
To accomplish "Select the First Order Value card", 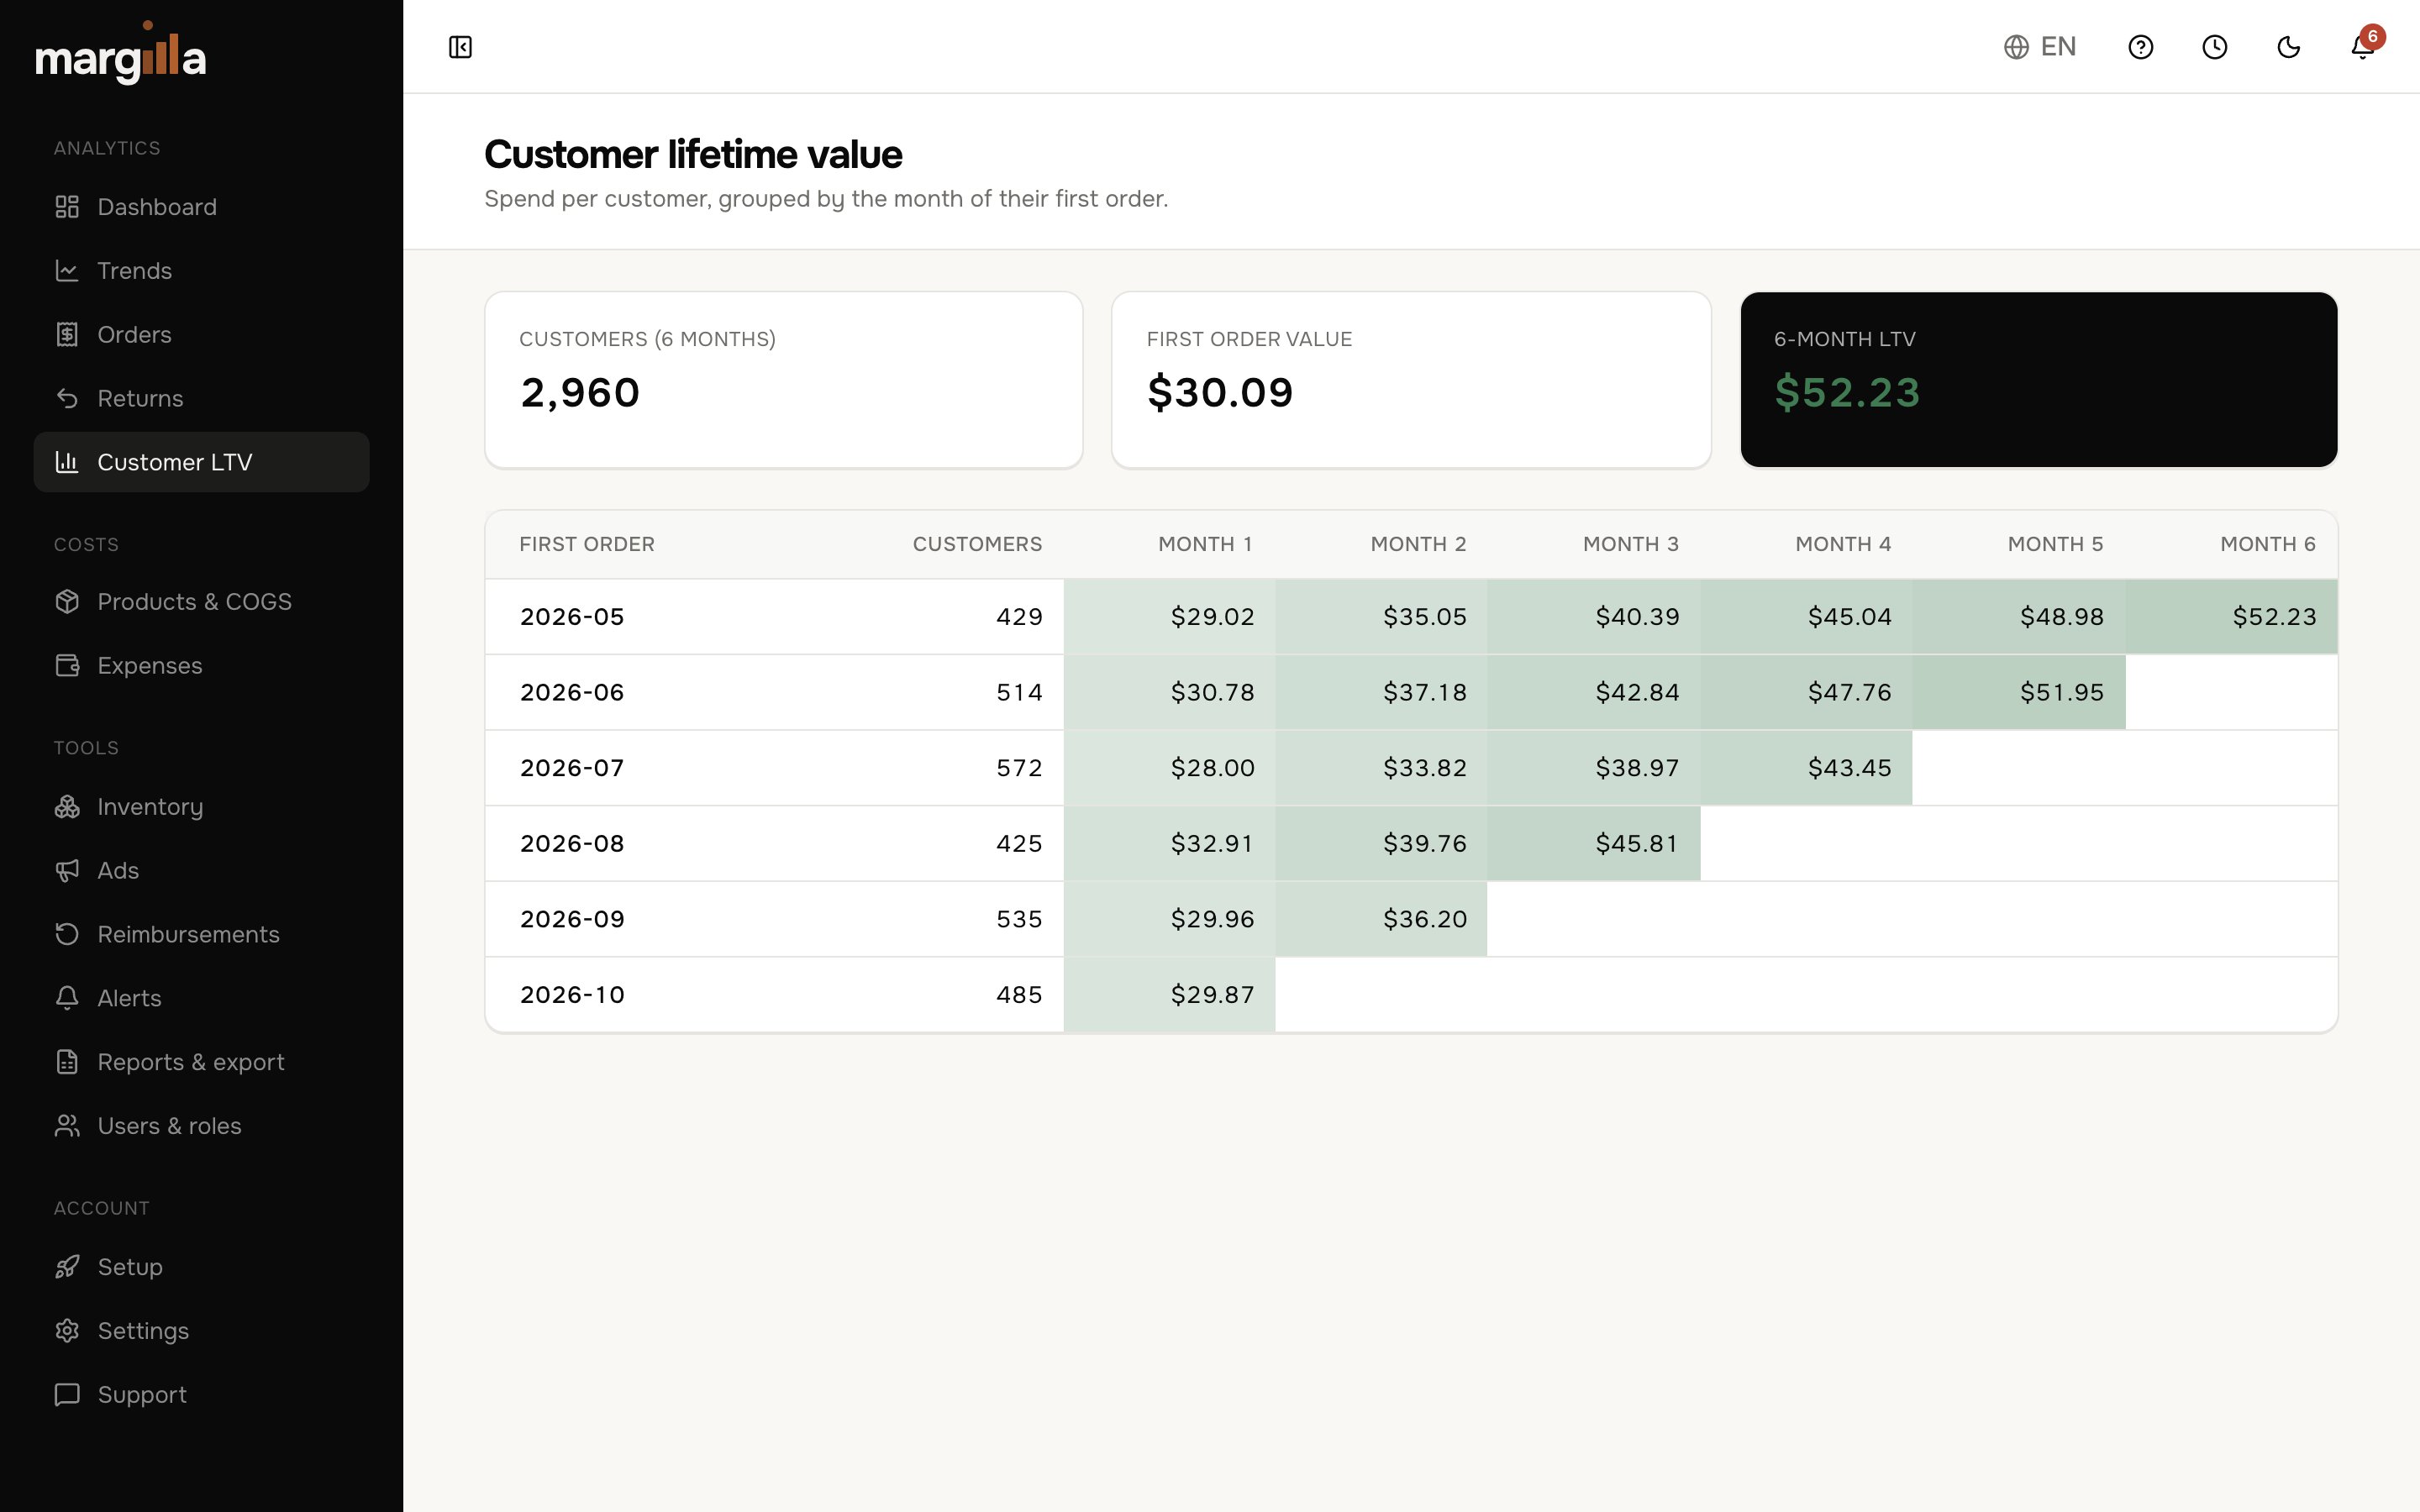I will [1411, 380].
